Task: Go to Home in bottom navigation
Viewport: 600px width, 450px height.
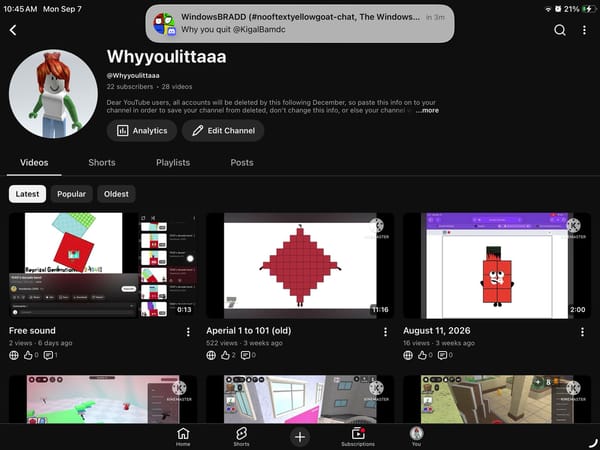Action: coord(183,437)
